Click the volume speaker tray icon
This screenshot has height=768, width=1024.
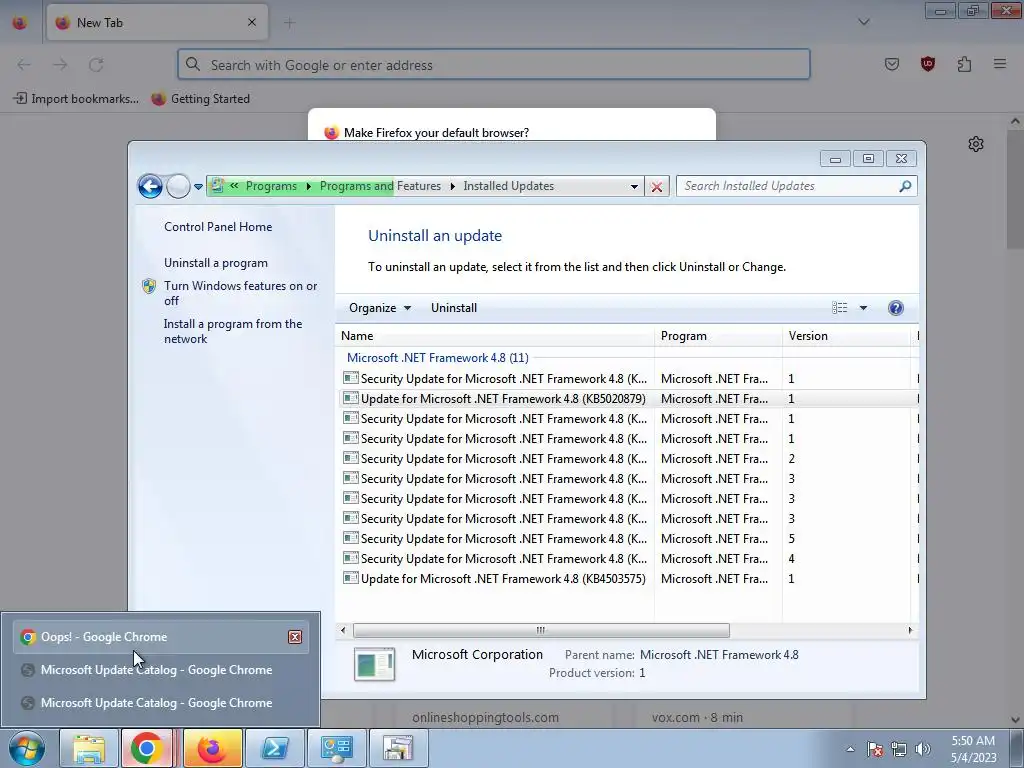click(x=923, y=750)
